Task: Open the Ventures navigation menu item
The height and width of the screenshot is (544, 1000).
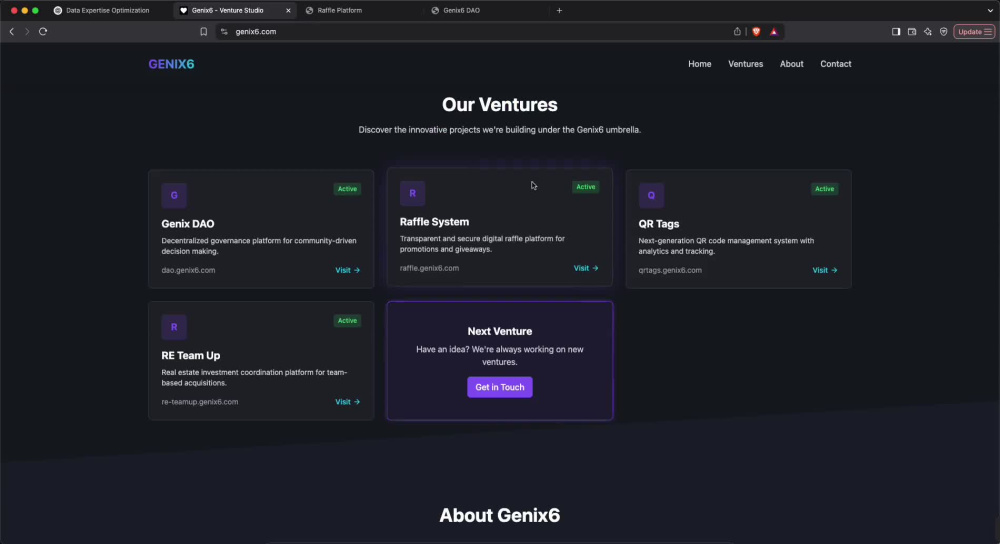Action: click(746, 64)
